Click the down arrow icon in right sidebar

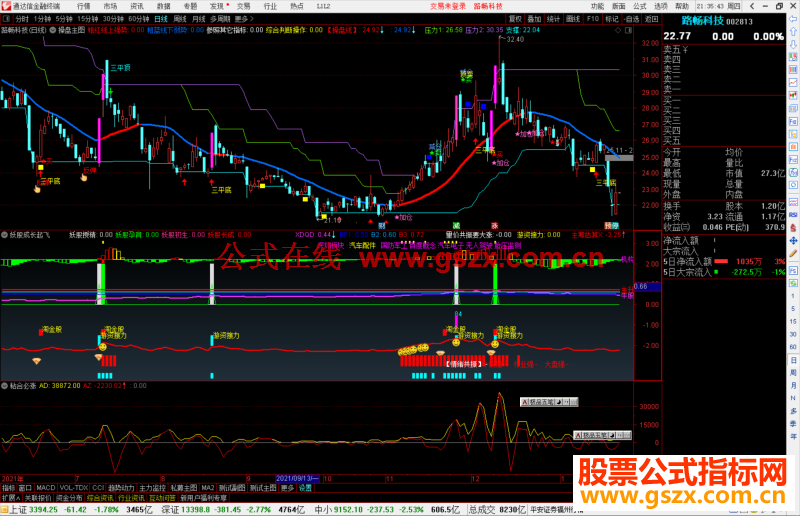point(793,44)
